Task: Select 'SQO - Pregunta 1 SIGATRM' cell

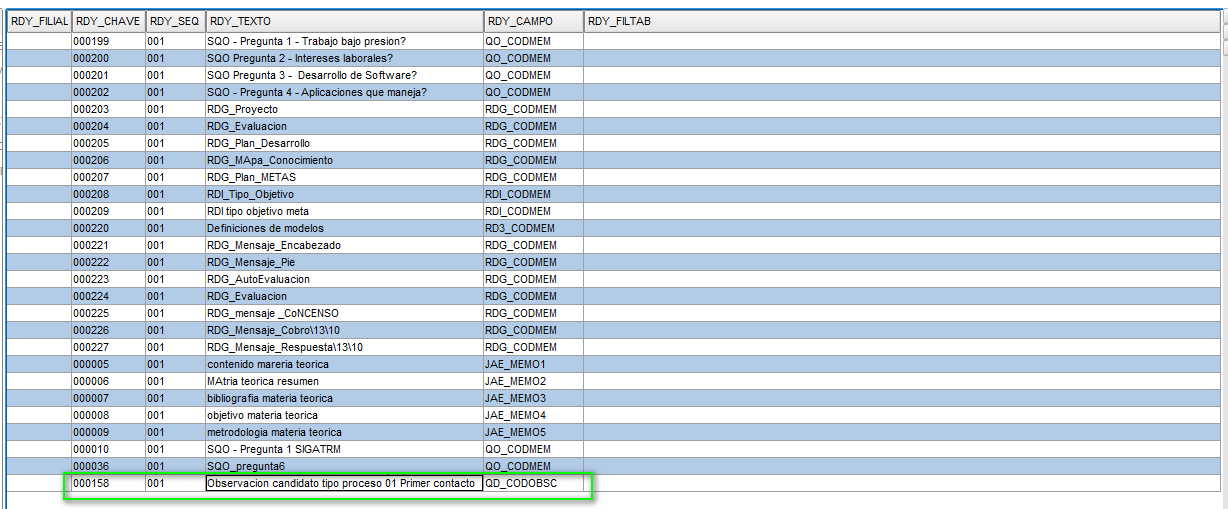Action: (345, 449)
